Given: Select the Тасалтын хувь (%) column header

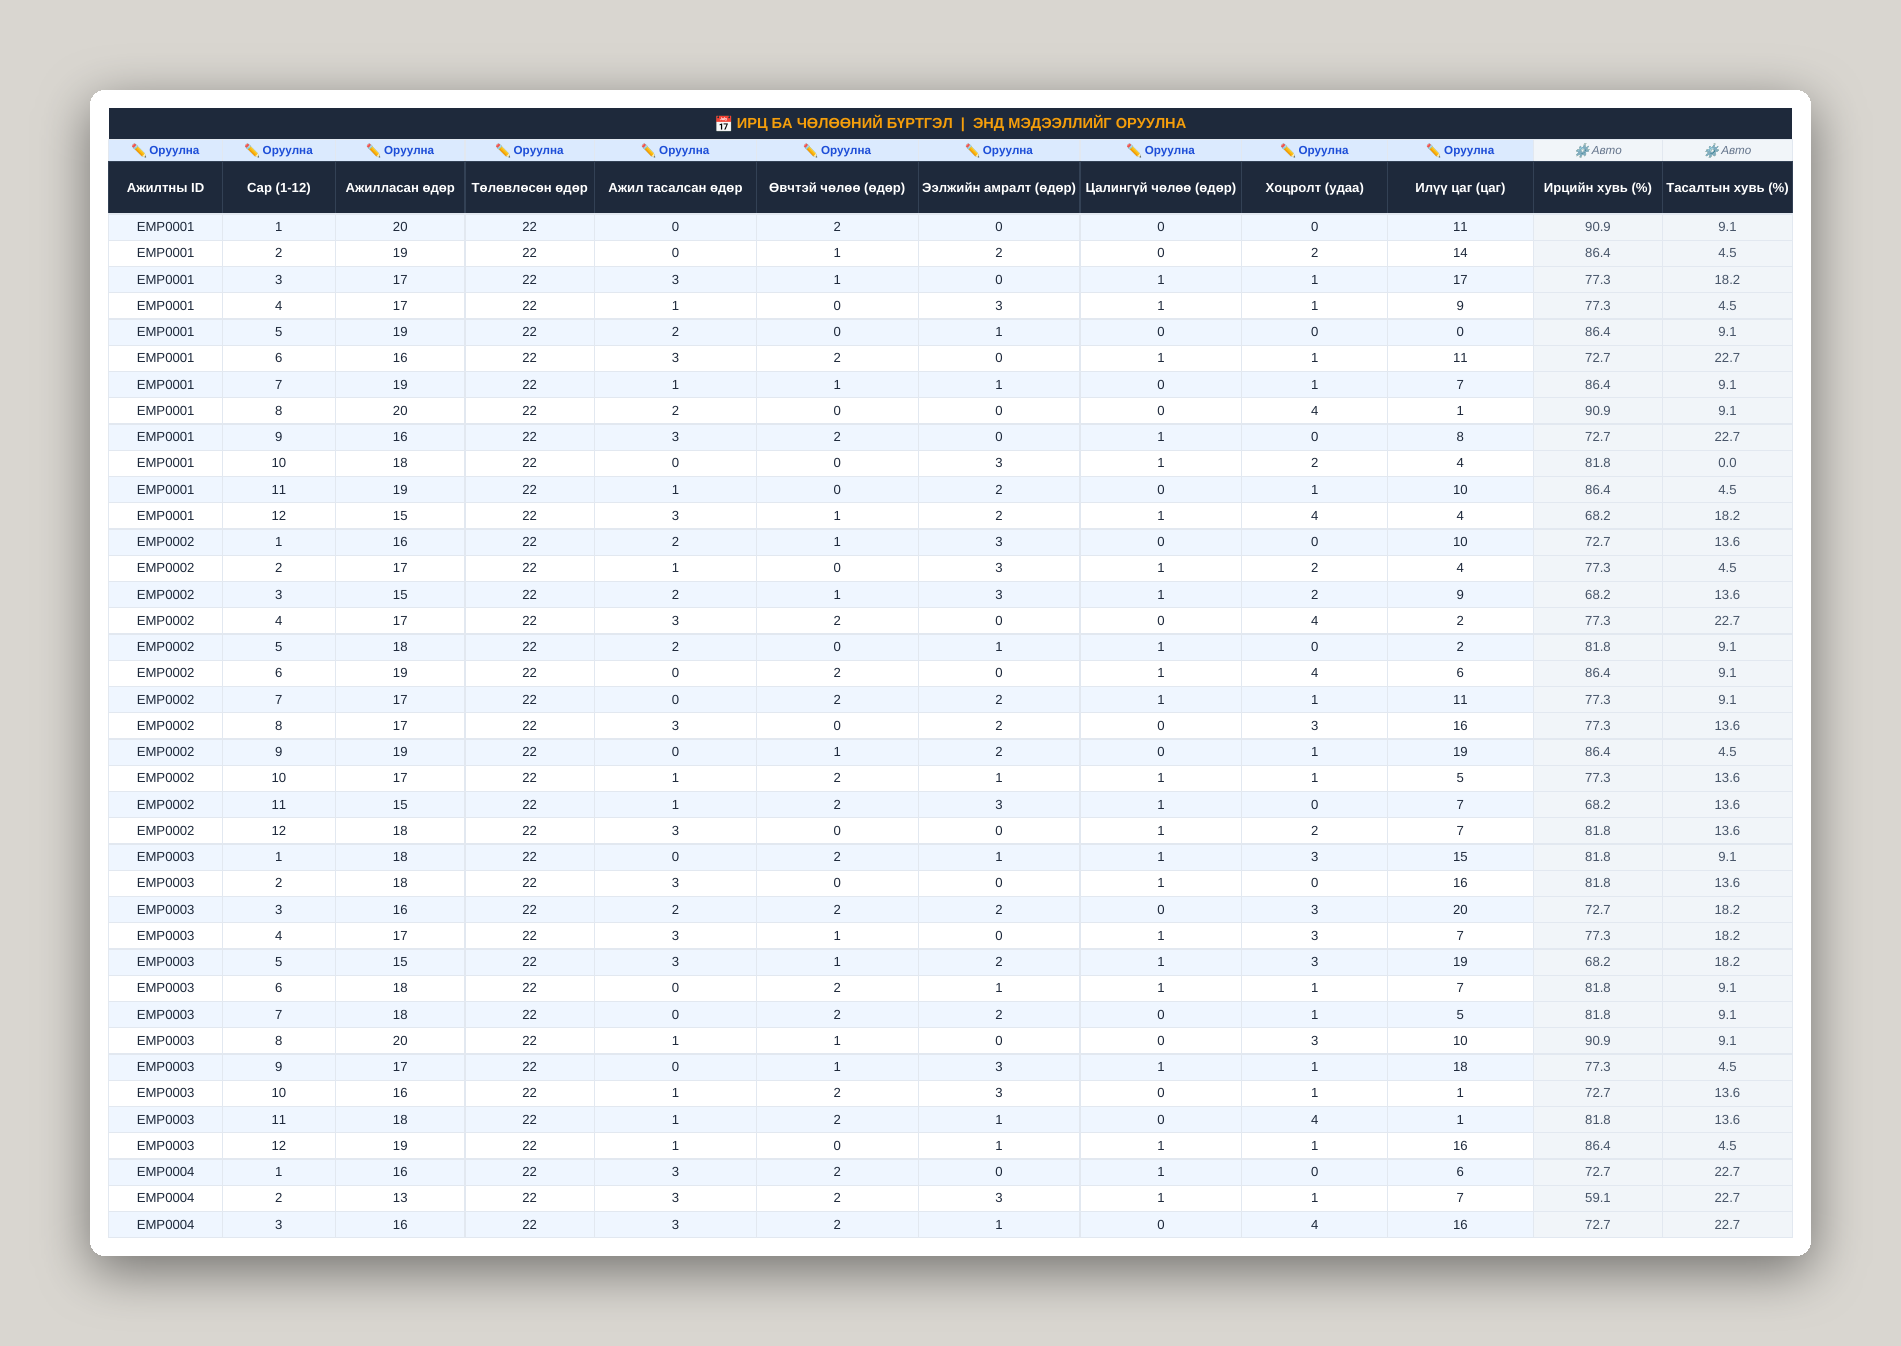Looking at the screenshot, I should click(1727, 187).
